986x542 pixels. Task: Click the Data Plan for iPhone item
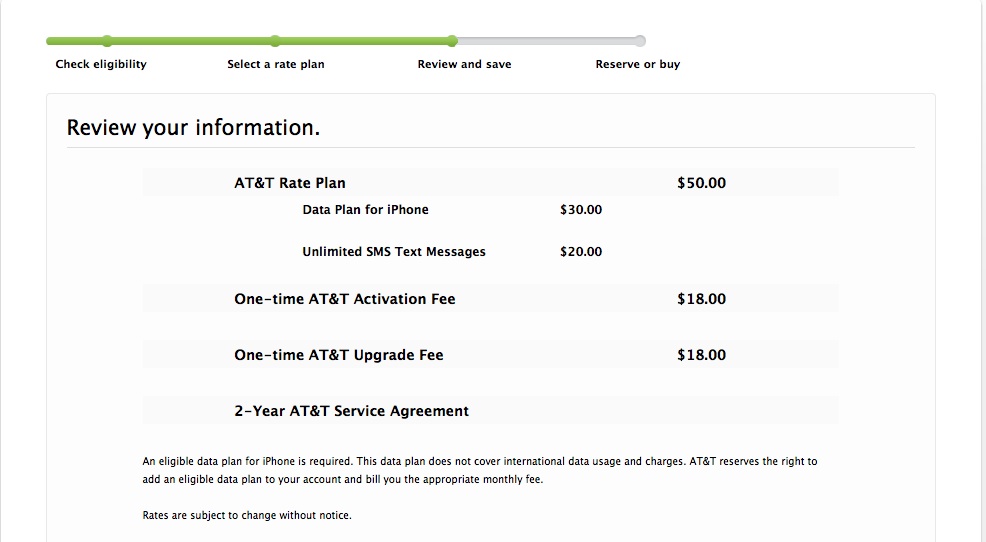point(365,210)
